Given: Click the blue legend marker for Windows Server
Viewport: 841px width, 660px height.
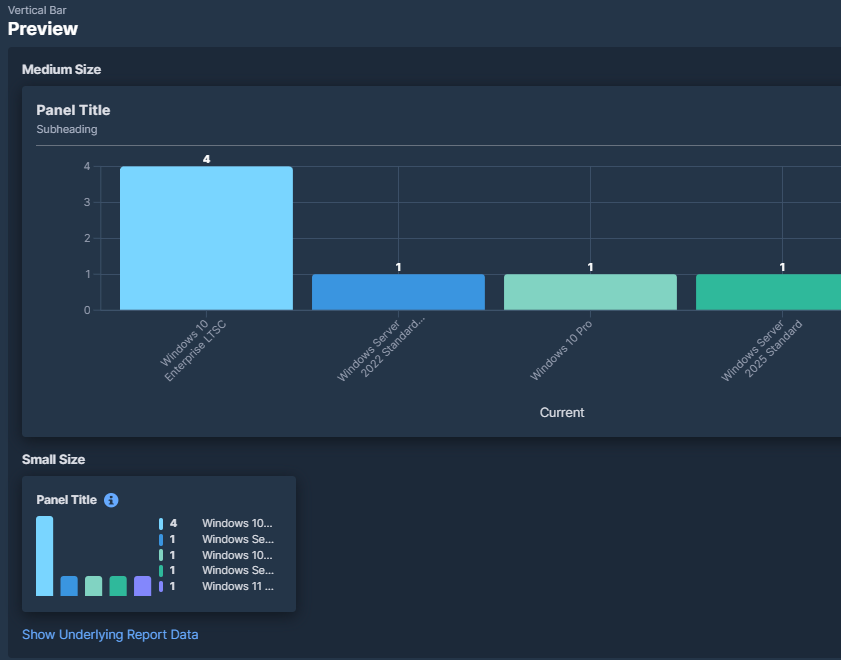Looking at the screenshot, I should pos(160,538).
